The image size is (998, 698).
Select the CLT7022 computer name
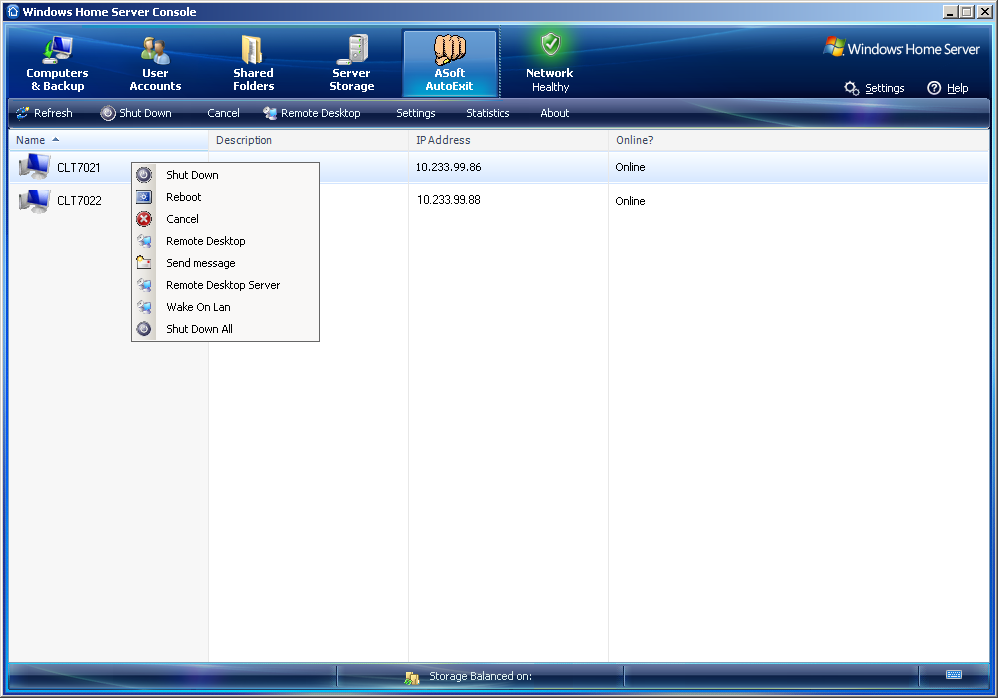80,201
